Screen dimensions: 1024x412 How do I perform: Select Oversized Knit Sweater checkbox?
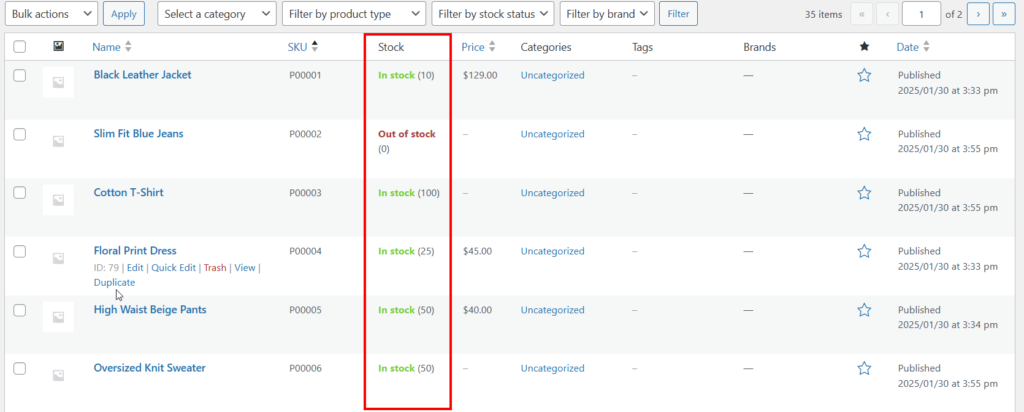tap(20, 368)
